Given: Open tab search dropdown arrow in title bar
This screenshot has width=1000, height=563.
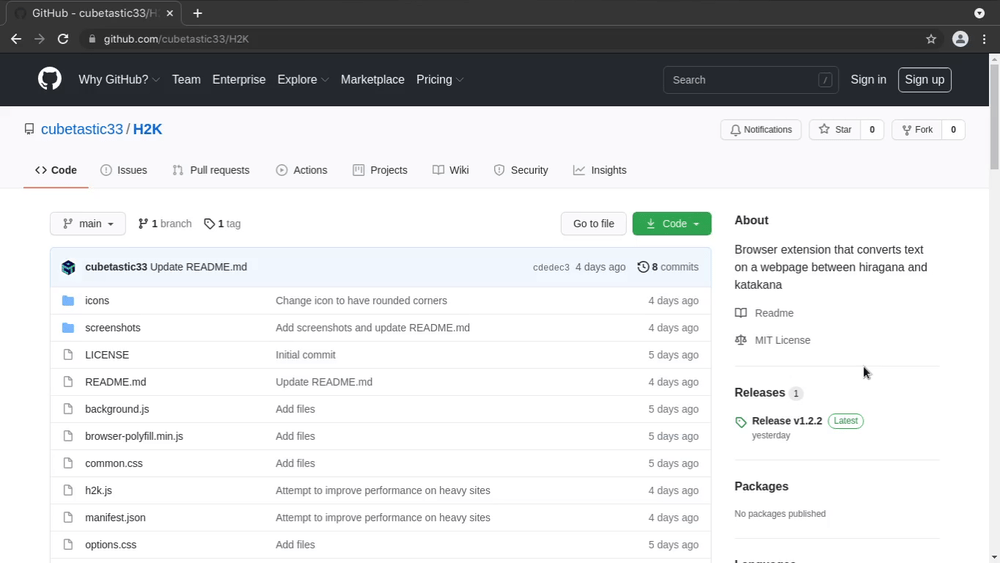Looking at the screenshot, I should click(979, 13).
